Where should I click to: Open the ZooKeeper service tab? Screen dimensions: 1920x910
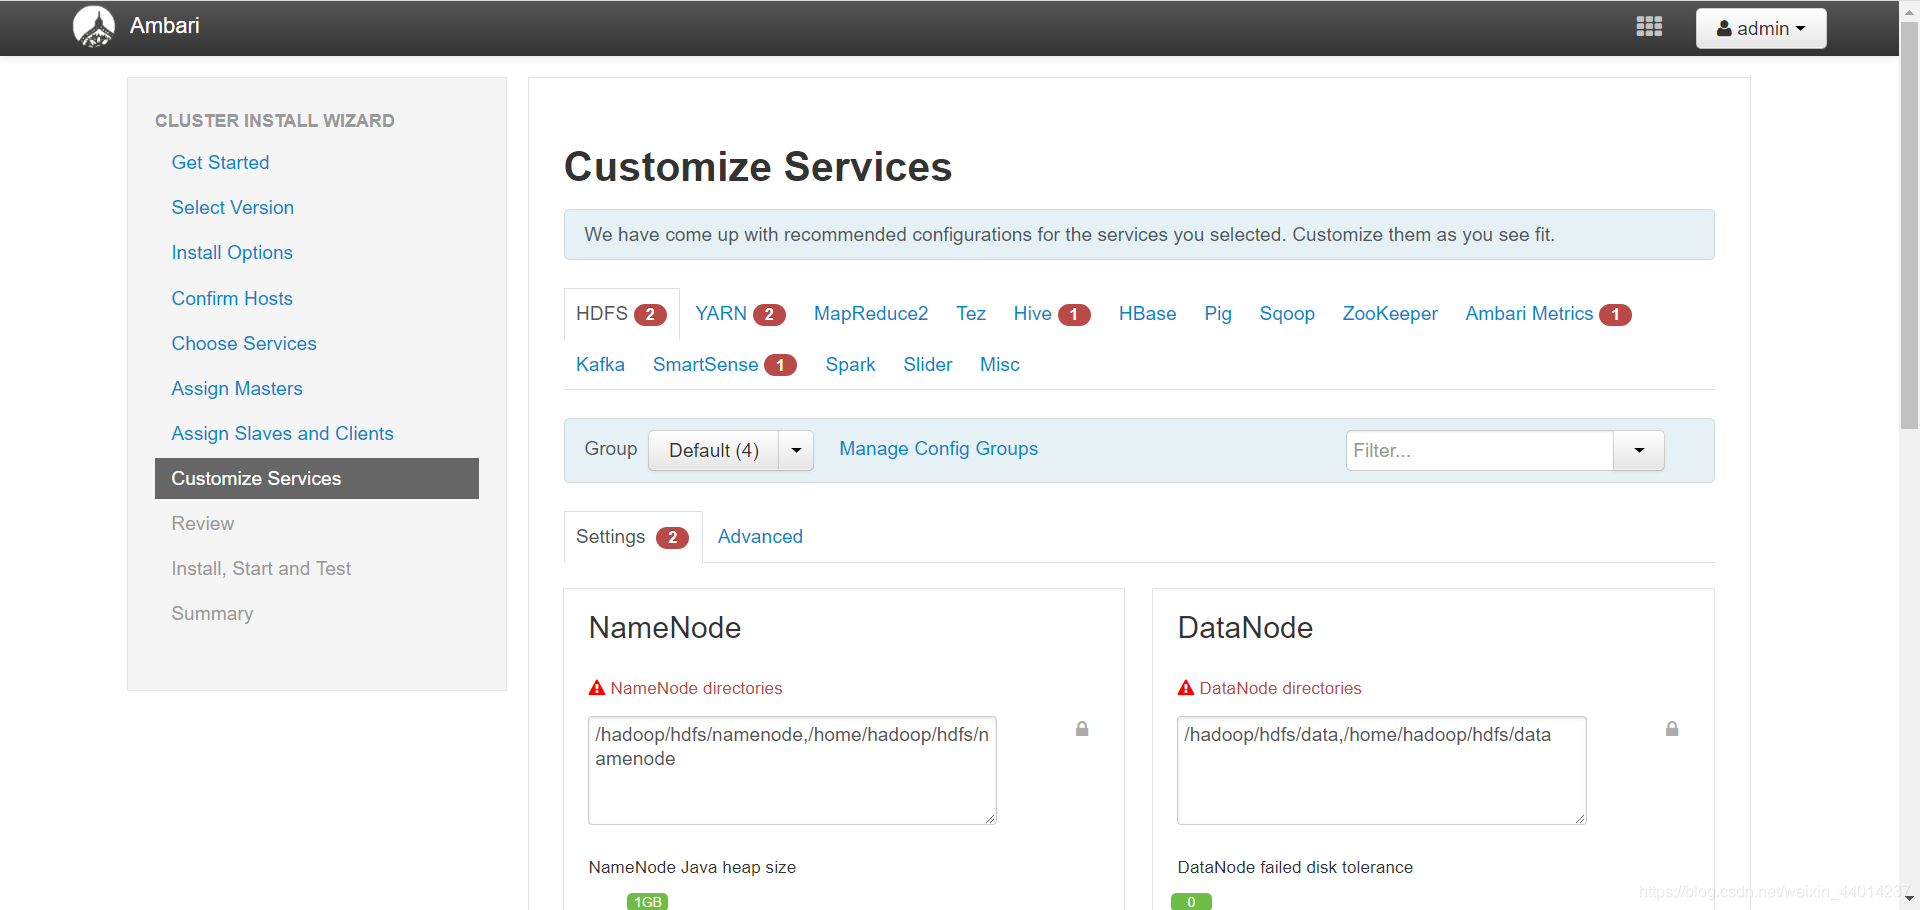point(1390,314)
